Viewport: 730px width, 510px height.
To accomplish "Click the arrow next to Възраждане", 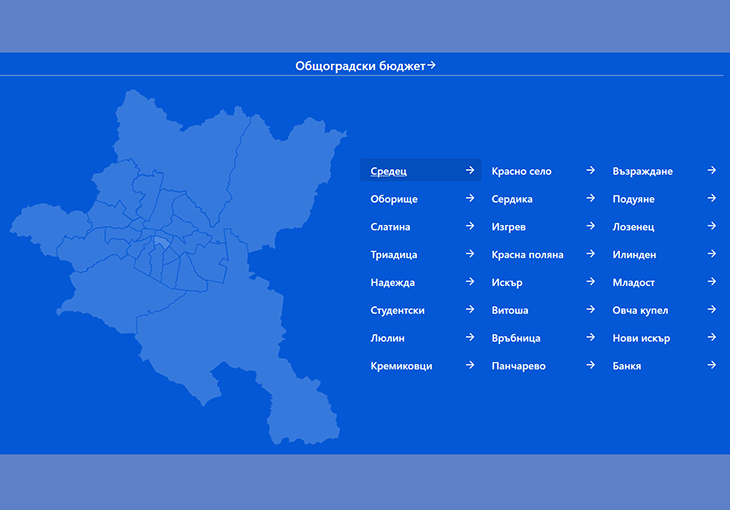I will click(711, 171).
